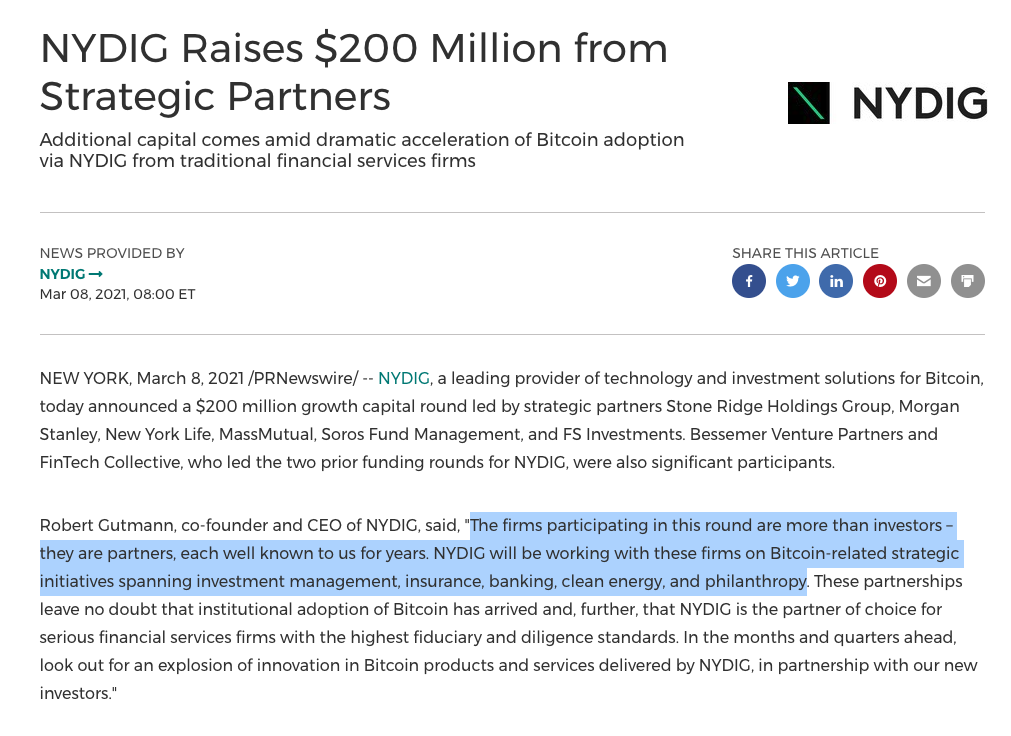
Task: Share article on Facebook icon
Action: [749, 281]
